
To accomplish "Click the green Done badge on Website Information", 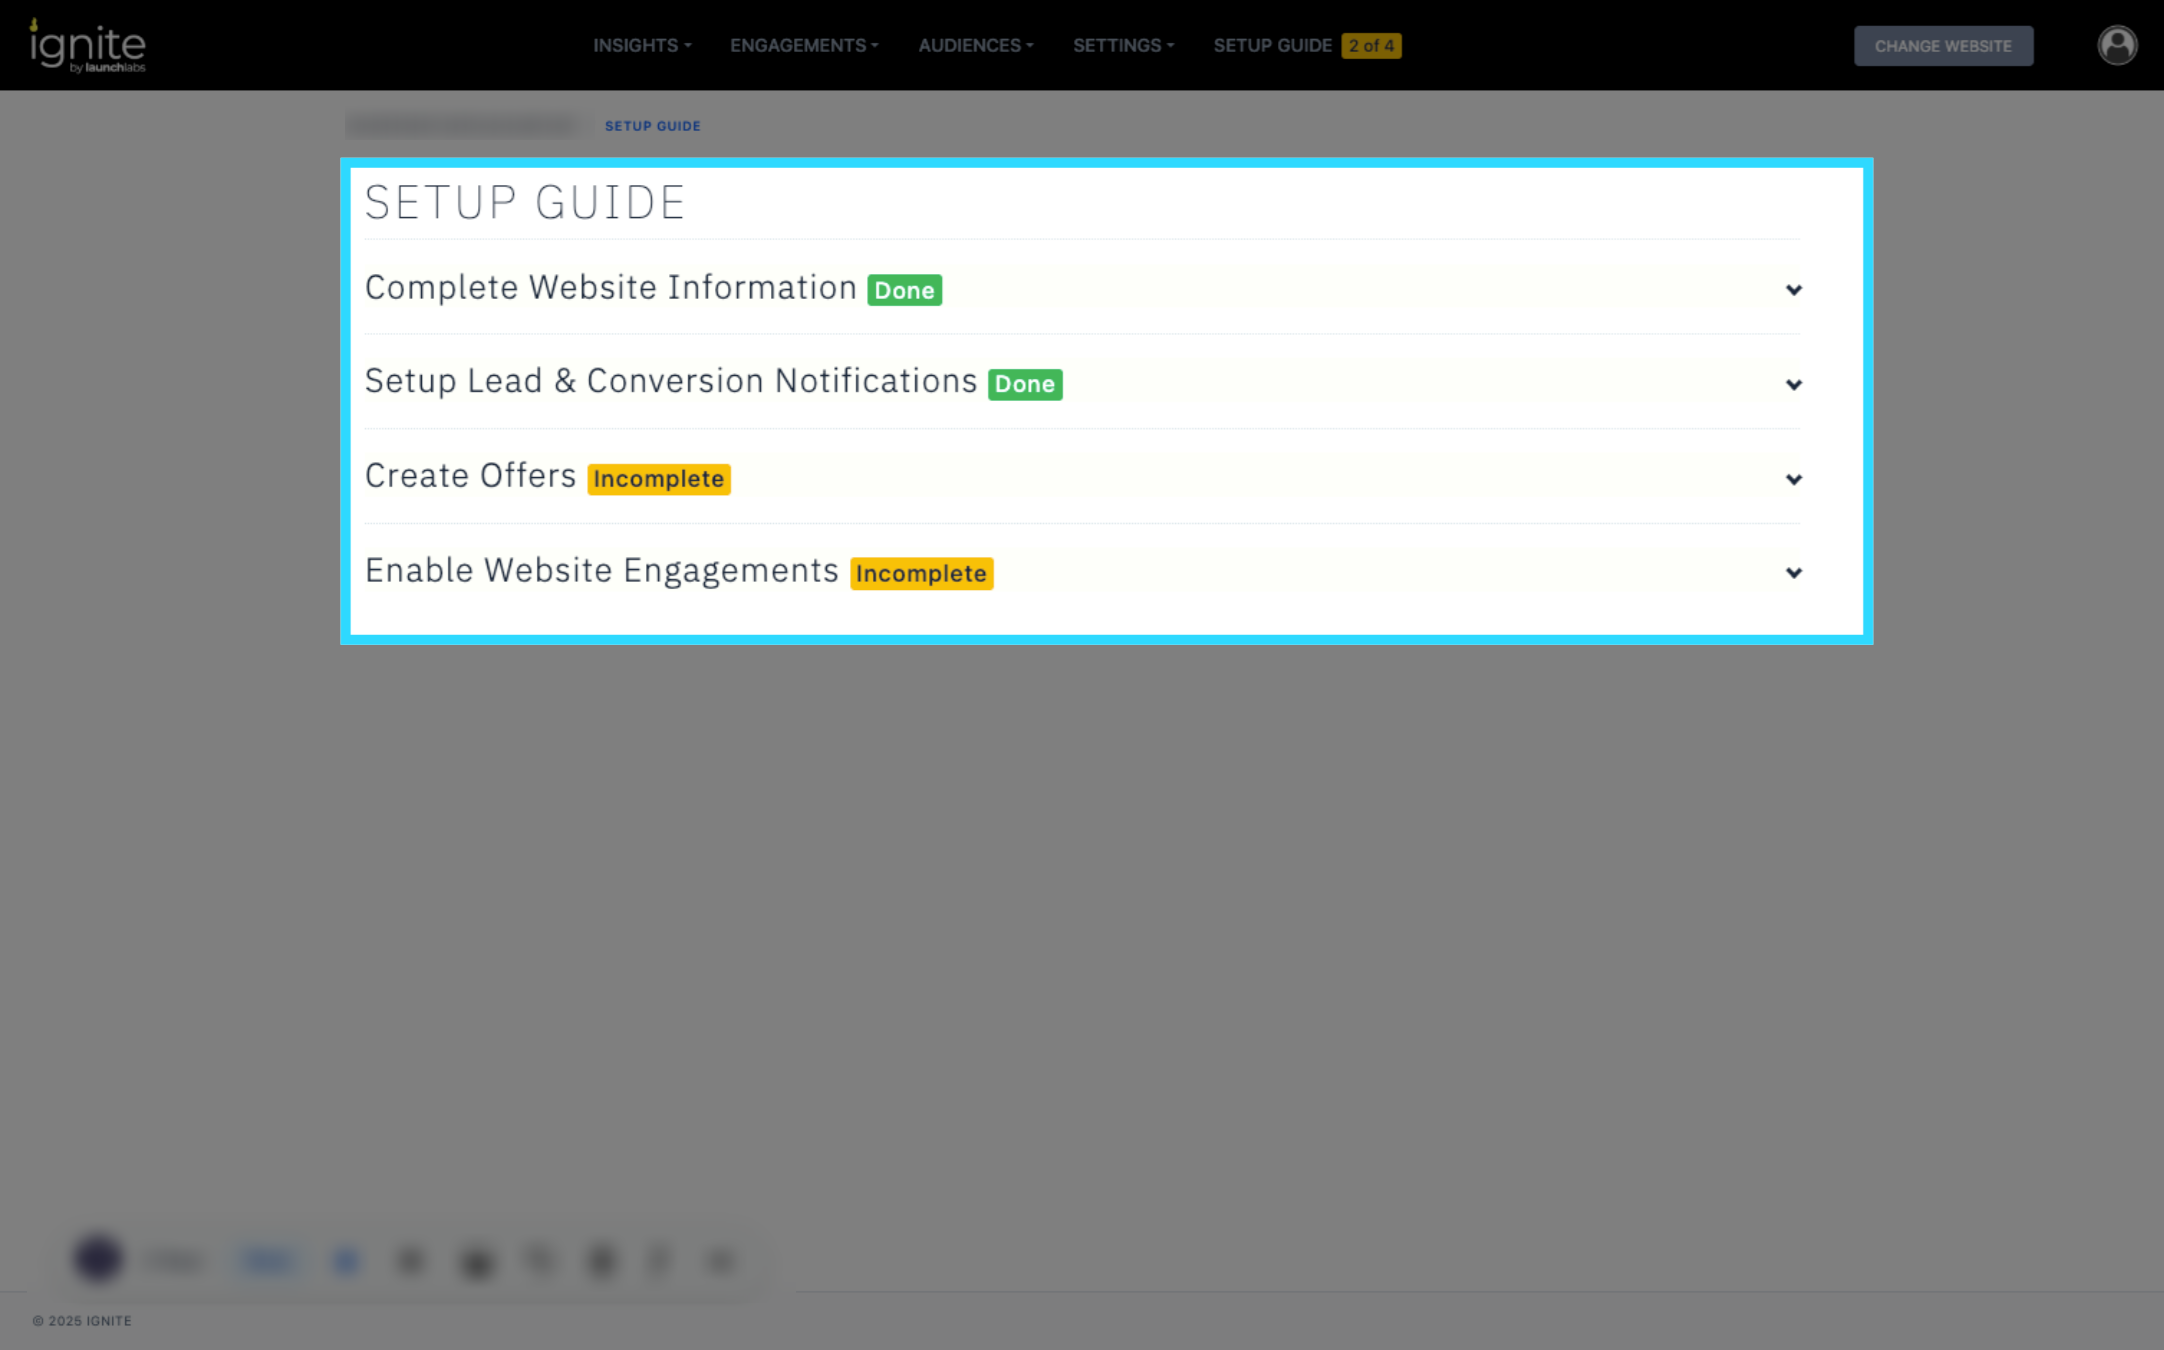I will (904, 290).
